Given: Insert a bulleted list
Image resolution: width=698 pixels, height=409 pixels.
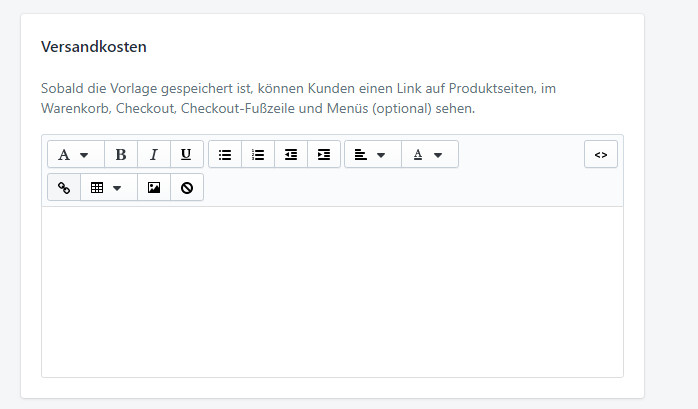Looking at the screenshot, I should [225, 155].
